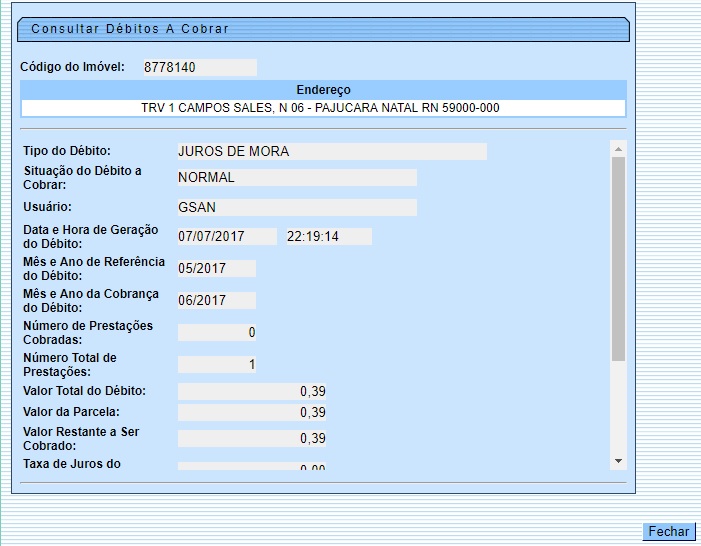Image resolution: width=701 pixels, height=546 pixels.
Task: Select the Valor Restante a Ser Cobrado field
Action: [251, 439]
